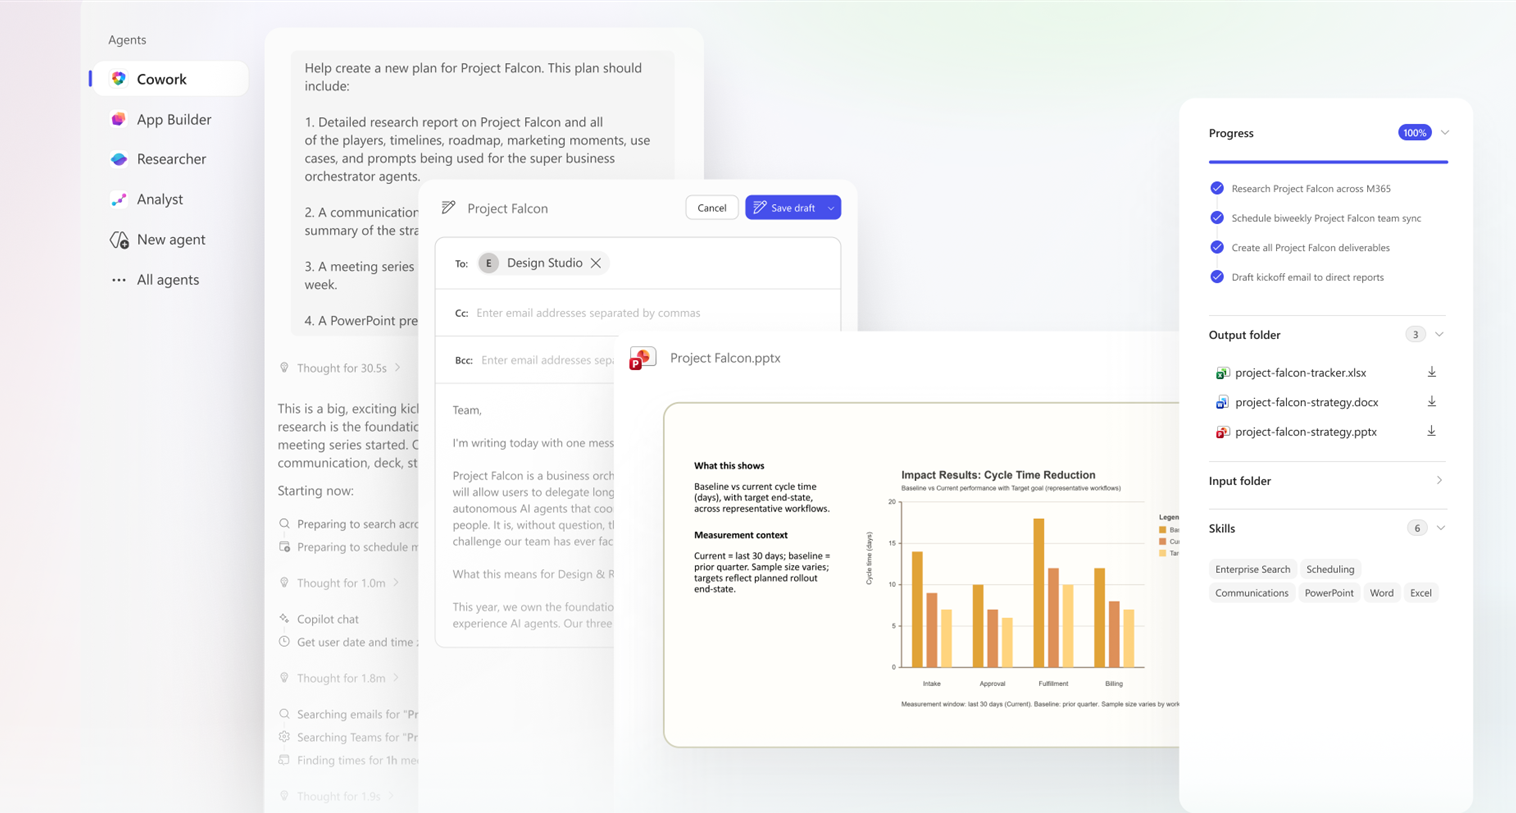Open the Cycle Time Reduction slide preview
This screenshot has height=813, width=1516.
922,575
